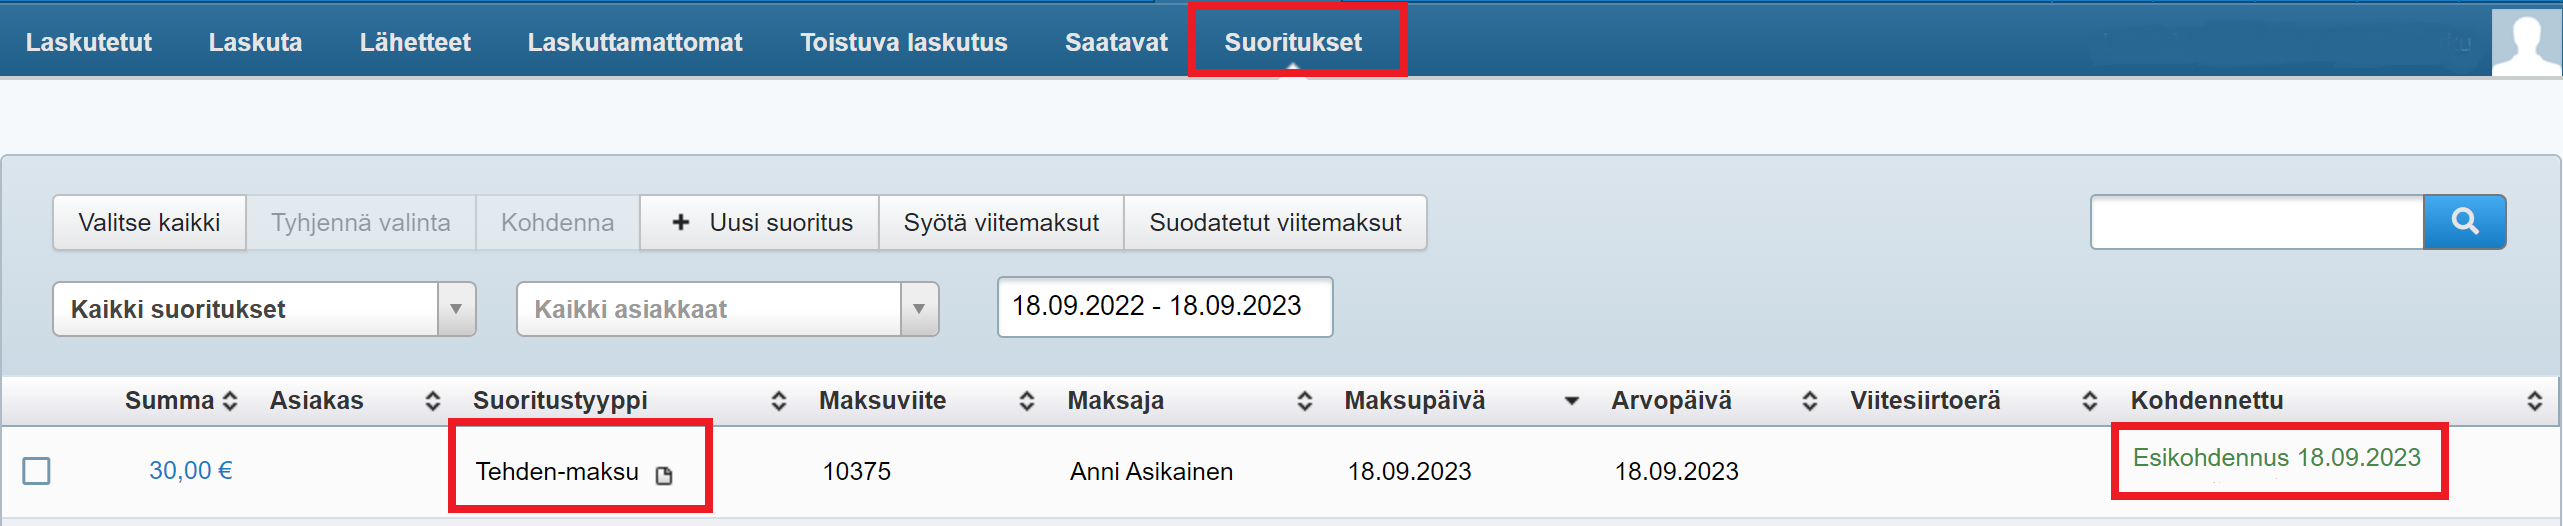
Task: Sort by Summa column arrows
Action: pos(231,401)
